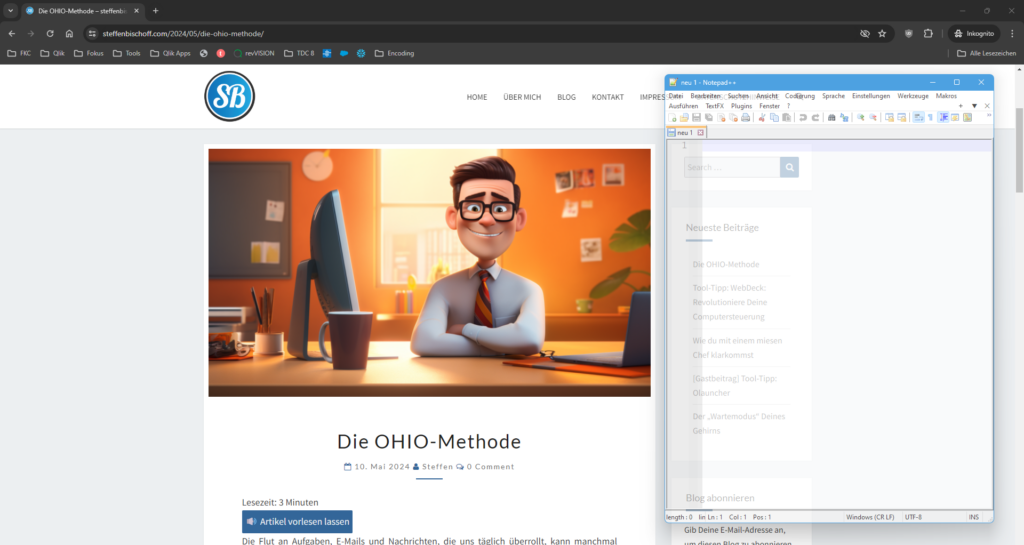Open the TextFX menu

[714, 106]
